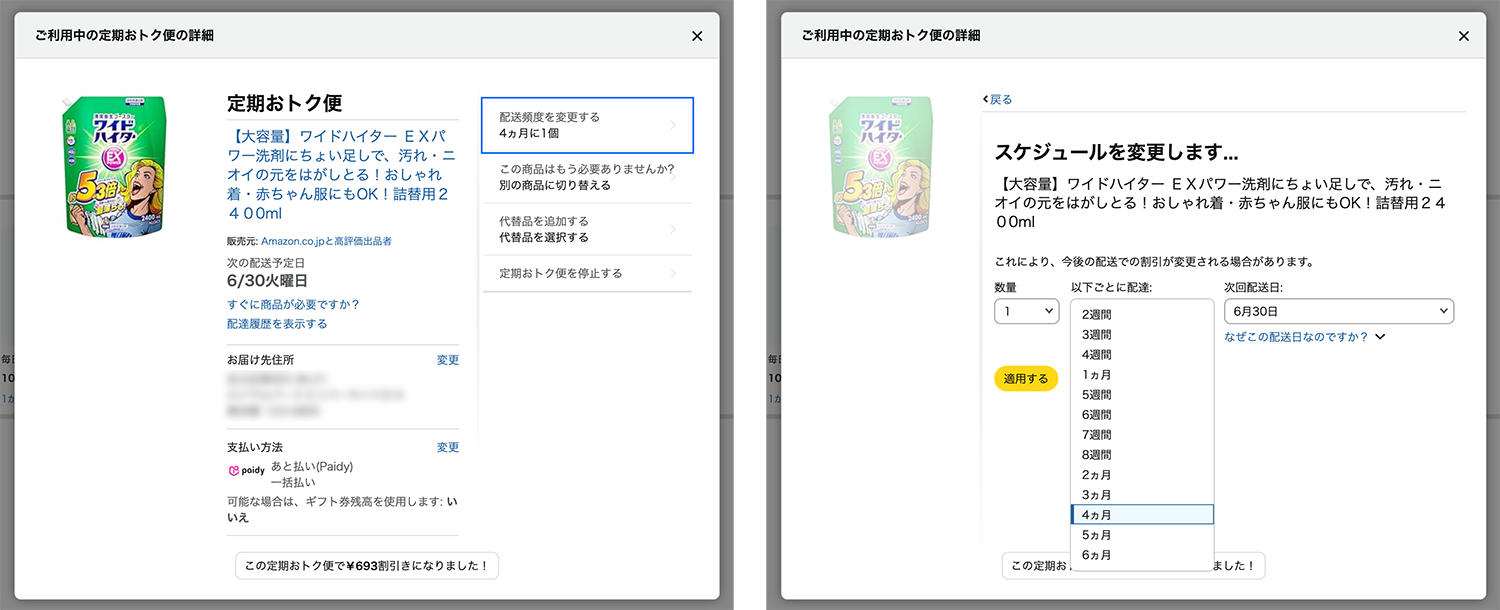Click chevron beside 定期おトク便を停止する
1500x610 pixels.
click(673, 273)
